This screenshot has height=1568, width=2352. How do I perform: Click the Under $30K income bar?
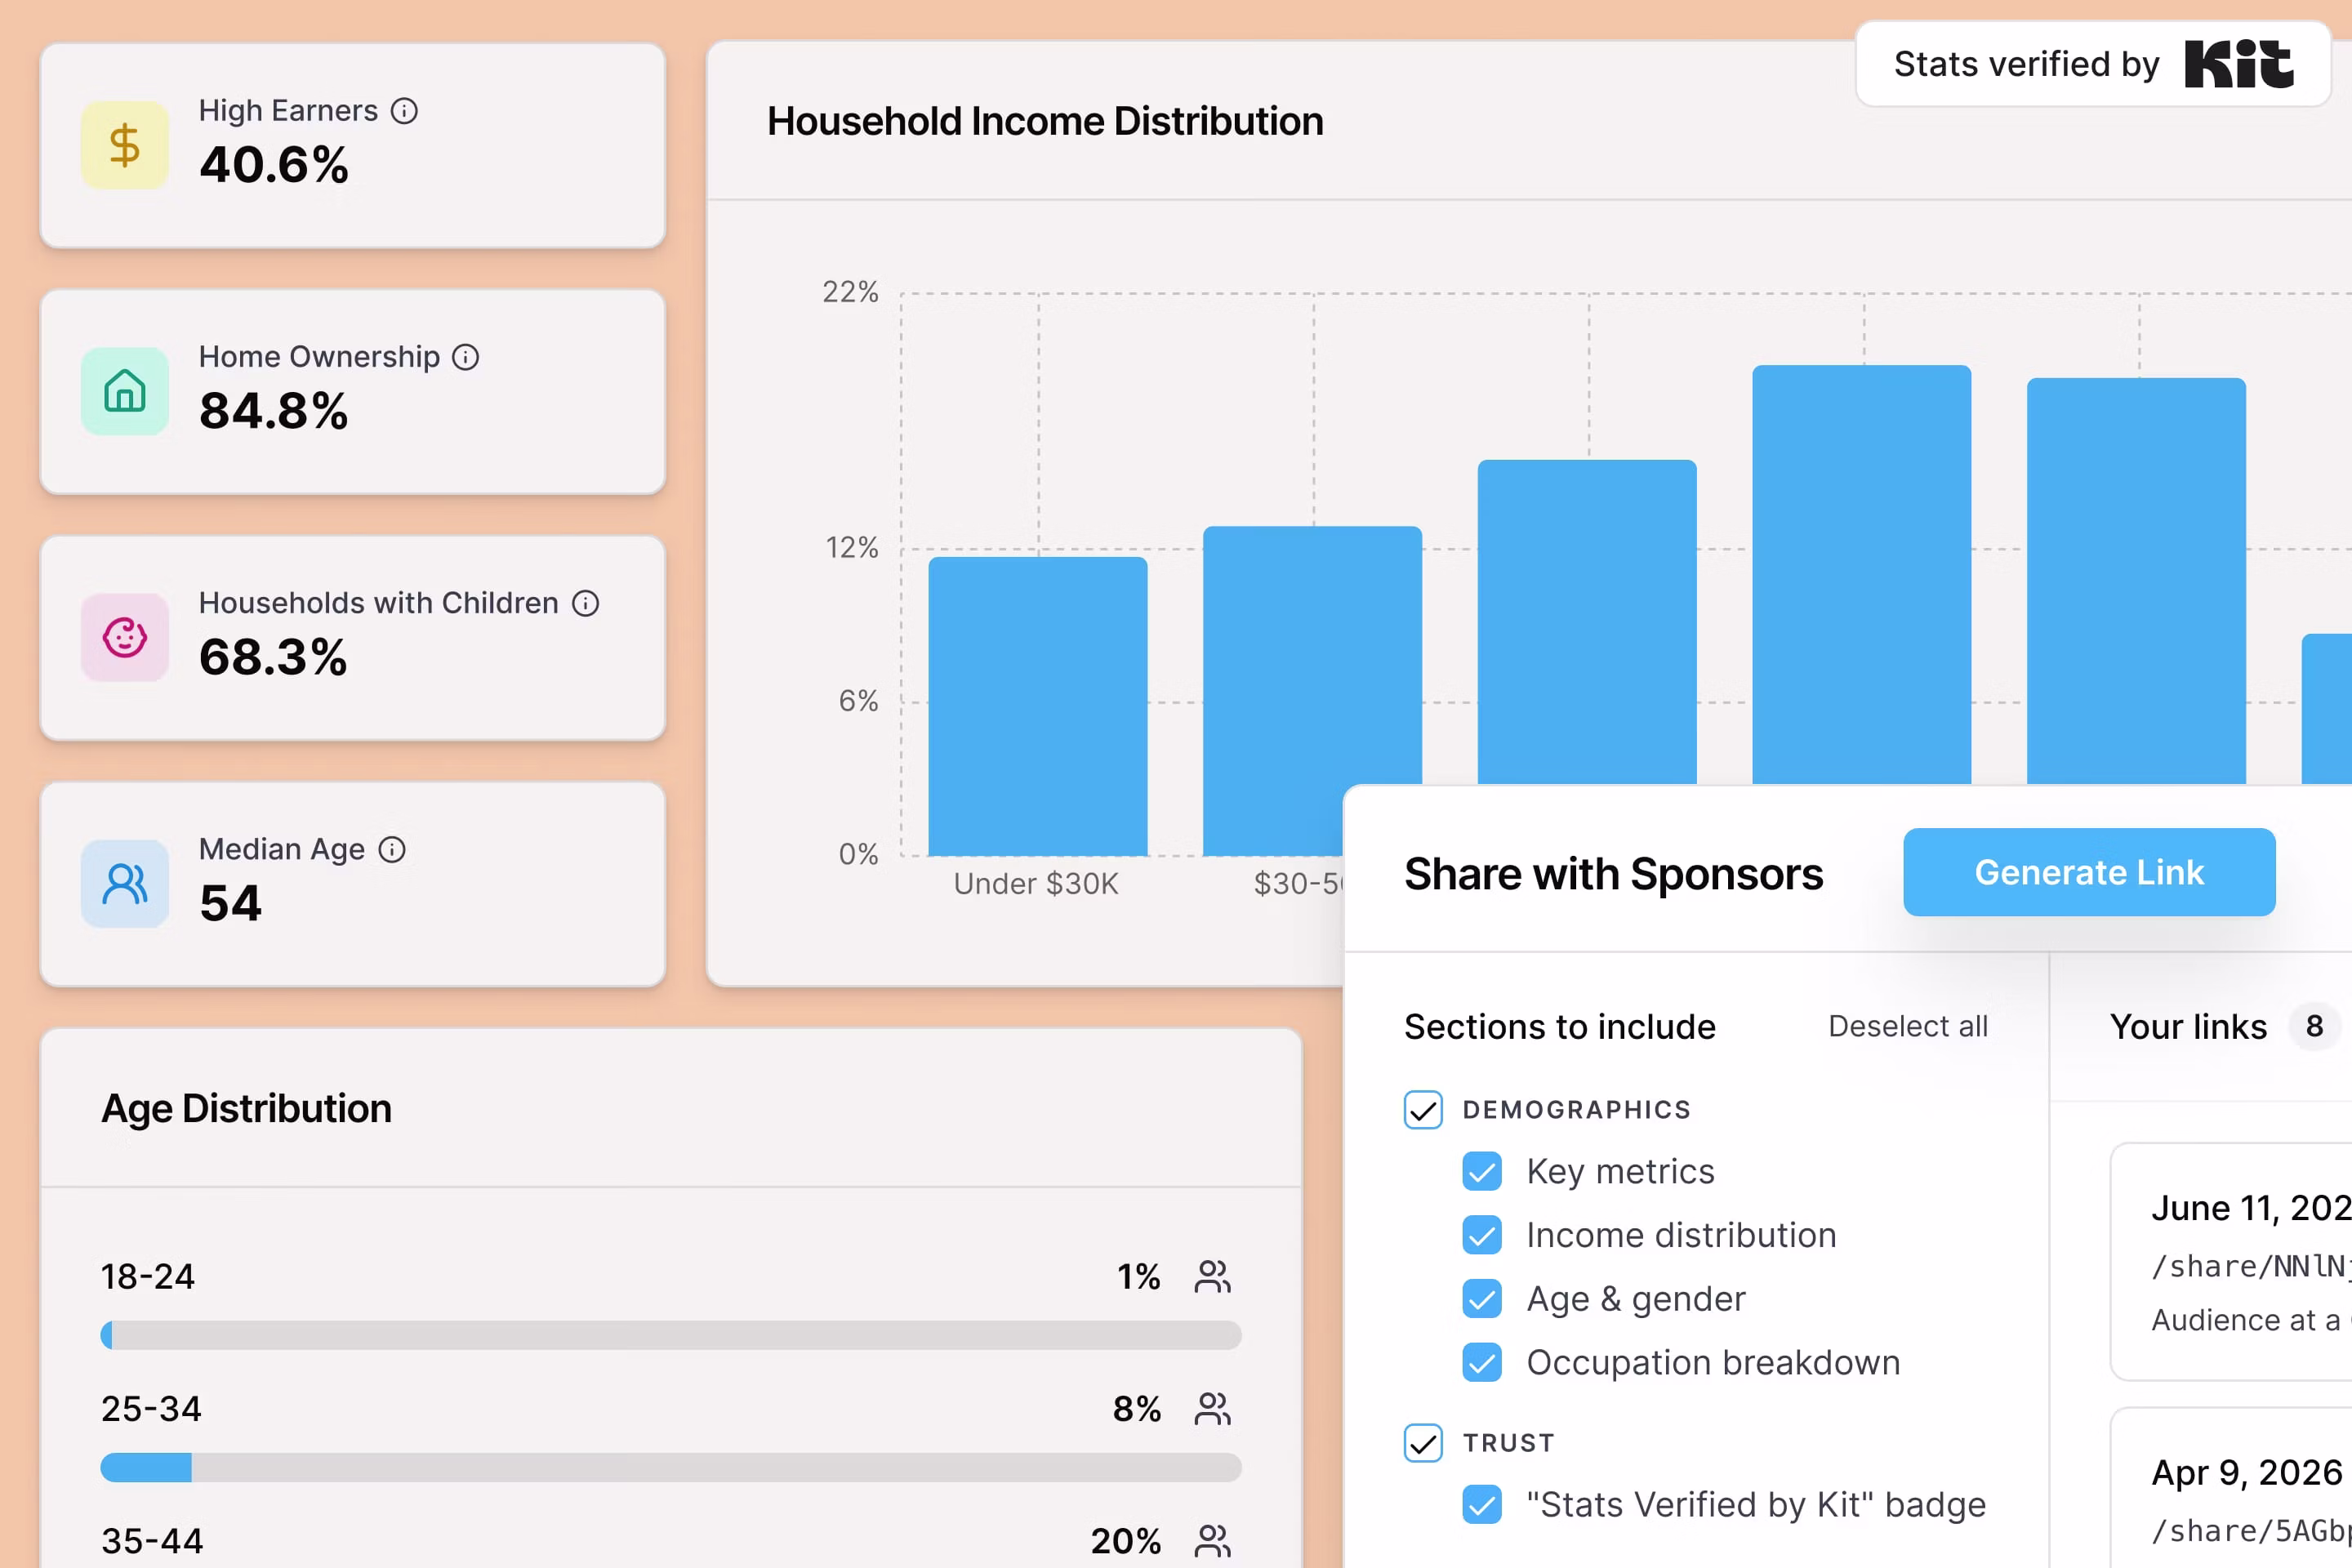pos(1038,706)
